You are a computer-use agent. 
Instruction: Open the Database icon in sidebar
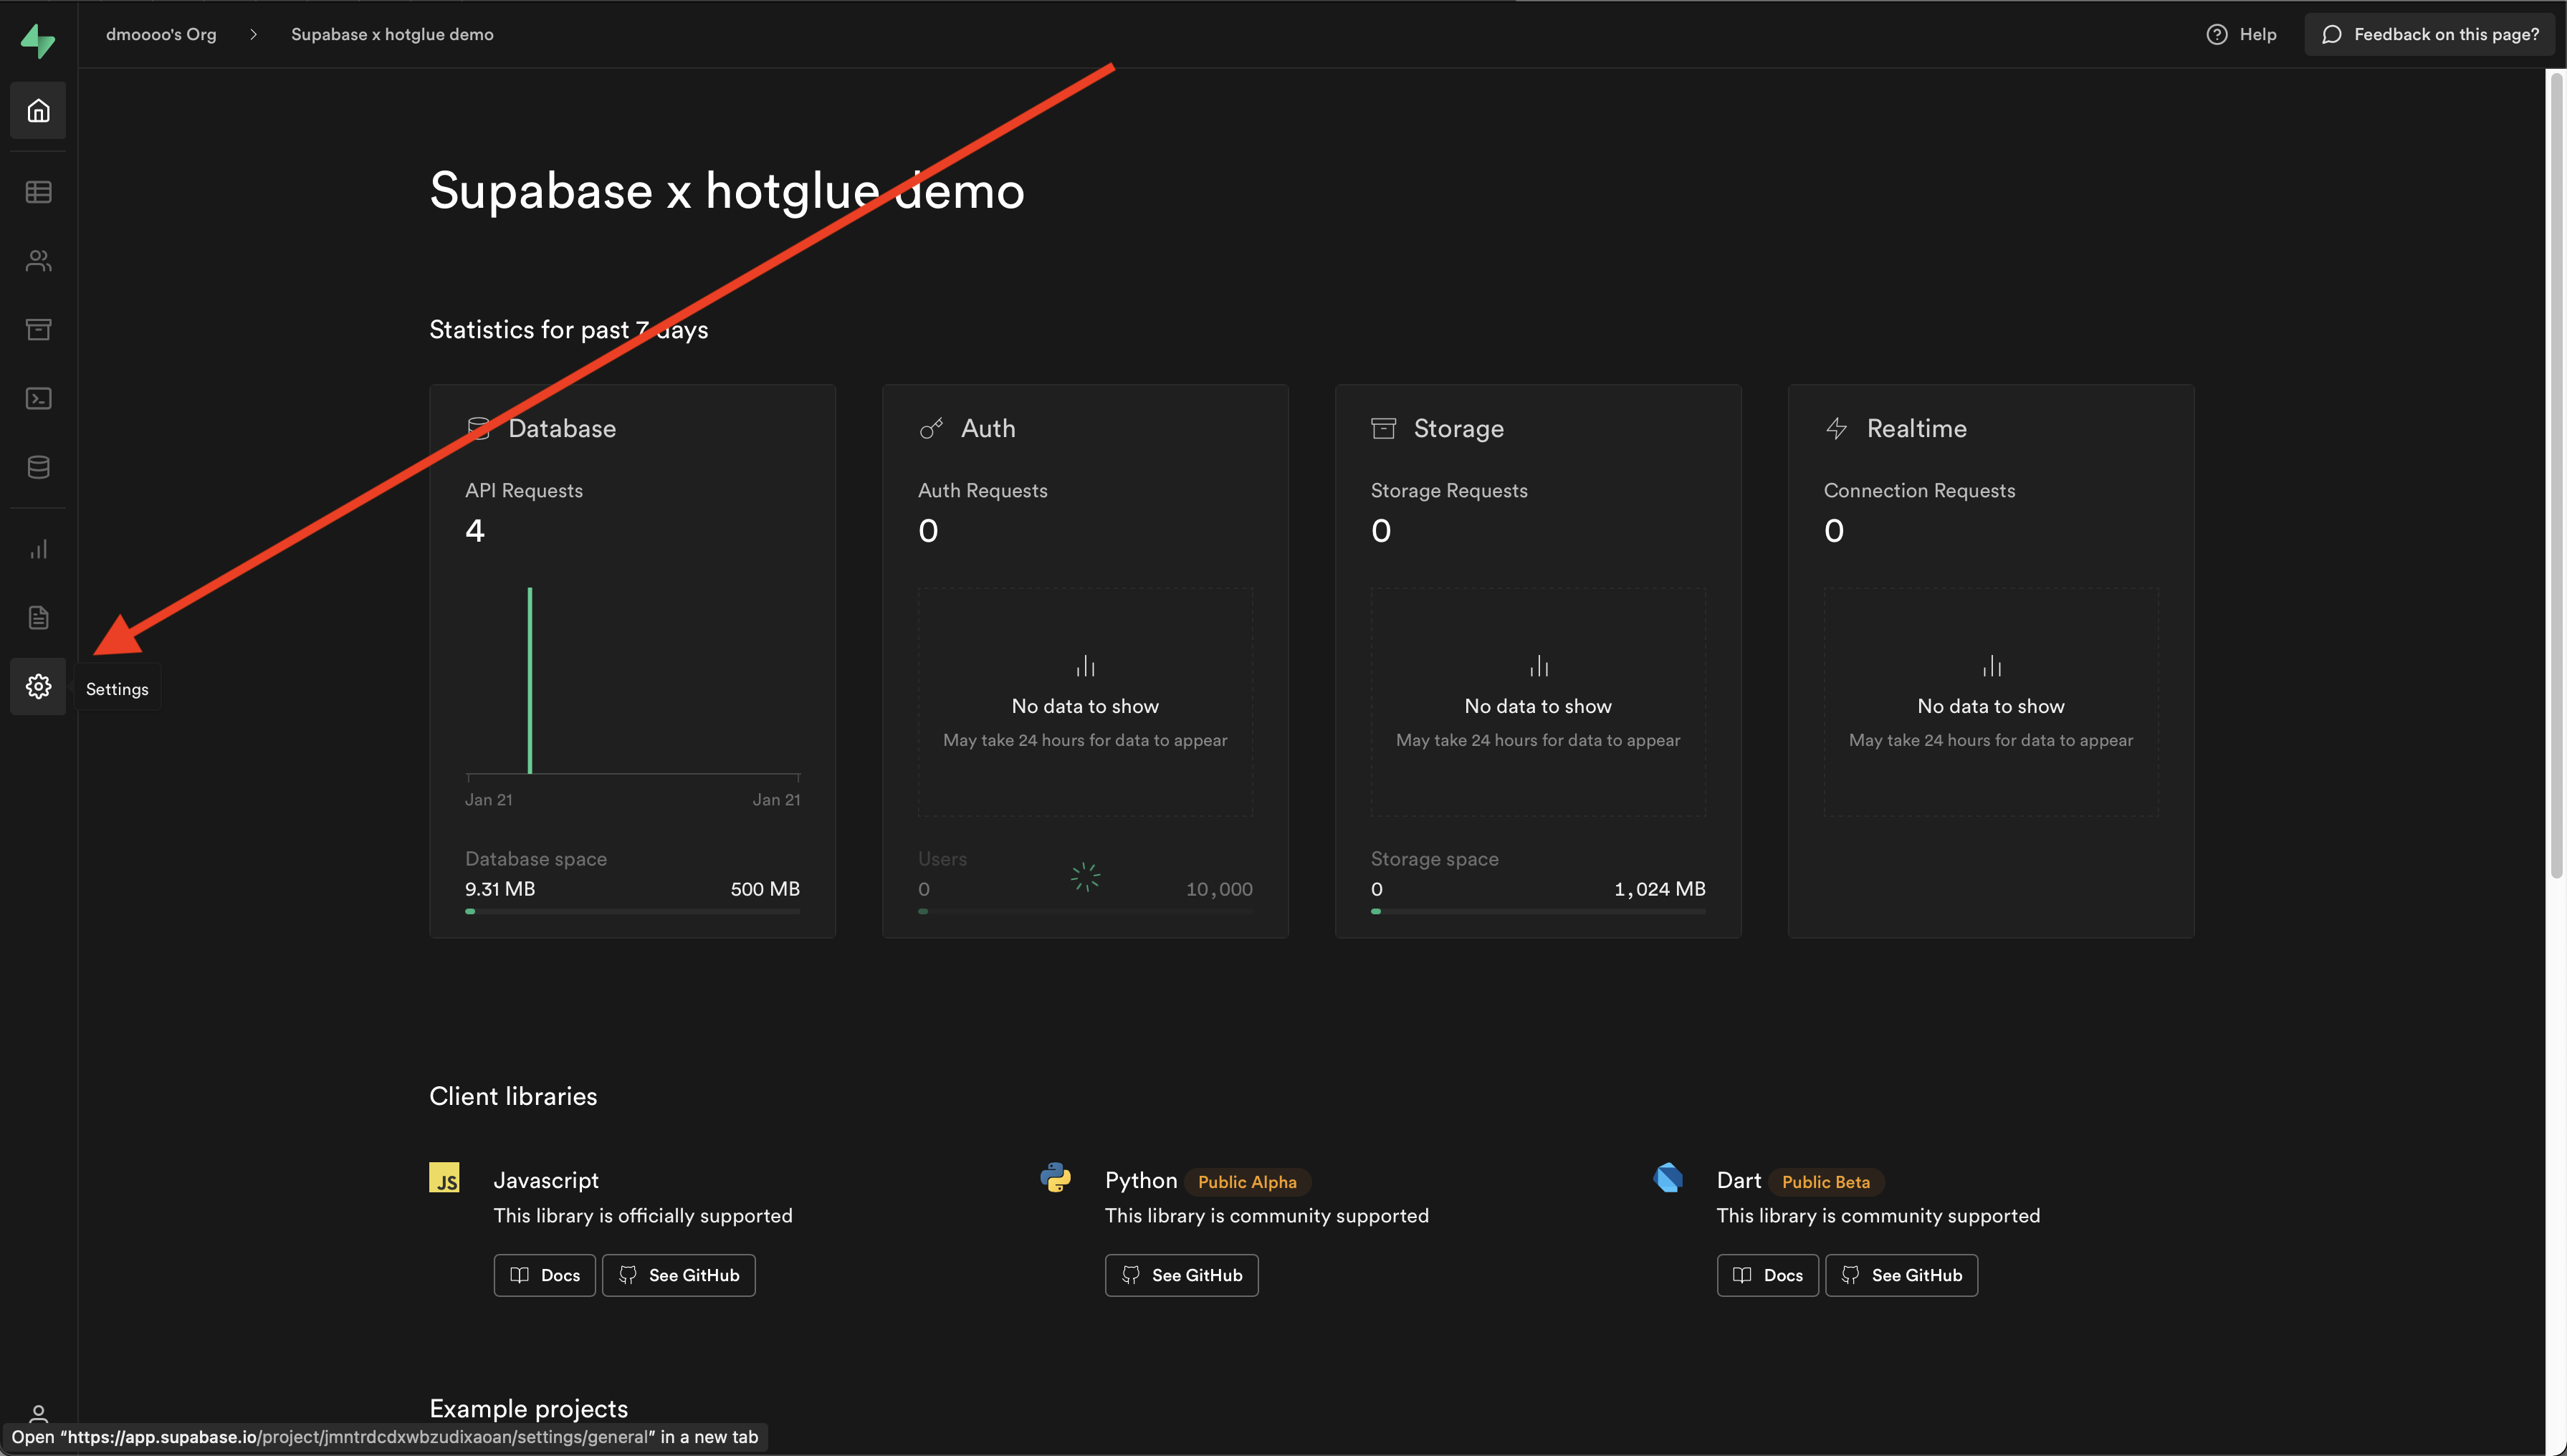click(x=38, y=467)
